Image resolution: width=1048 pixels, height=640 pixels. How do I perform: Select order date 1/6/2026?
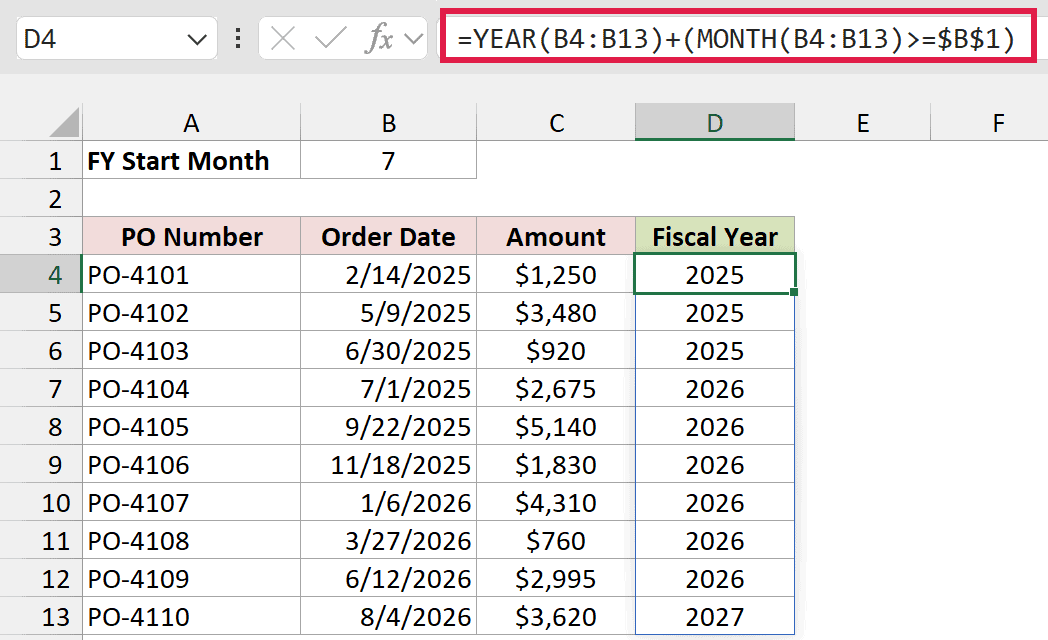tap(388, 502)
